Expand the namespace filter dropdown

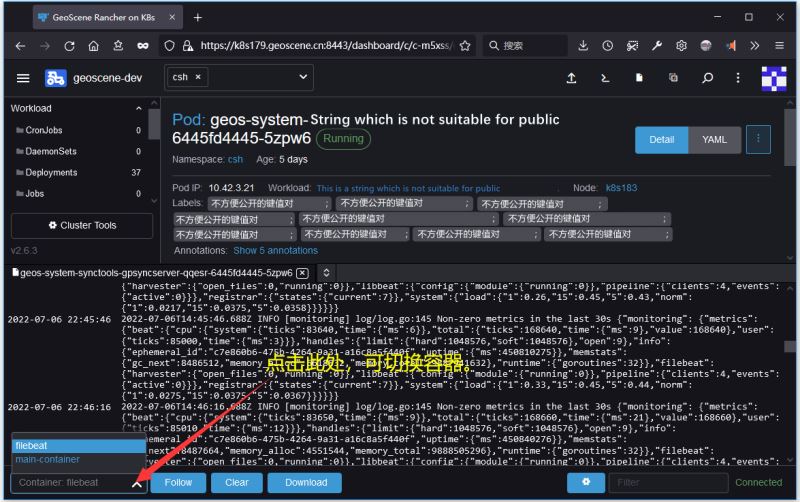point(303,77)
